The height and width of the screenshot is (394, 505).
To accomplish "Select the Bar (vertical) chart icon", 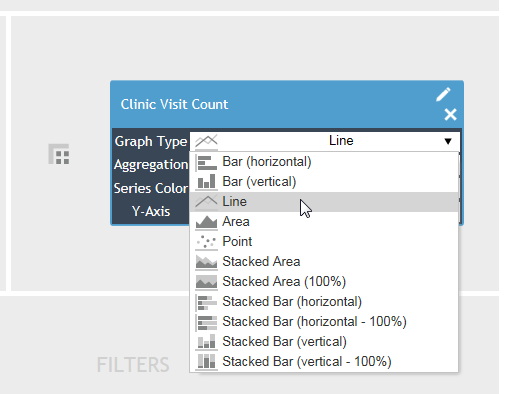I will [x=206, y=182].
